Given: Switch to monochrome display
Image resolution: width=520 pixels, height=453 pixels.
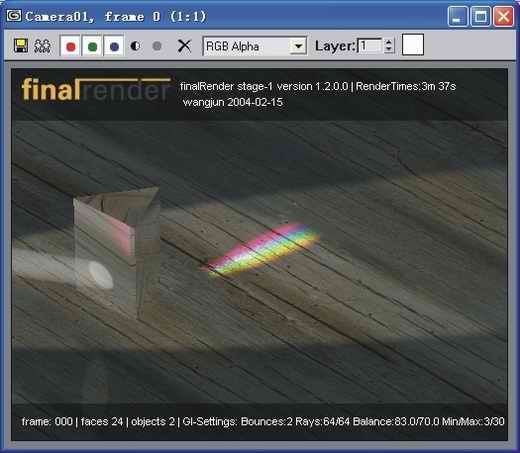Looking at the screenshot, I should [x=157, y=46].
